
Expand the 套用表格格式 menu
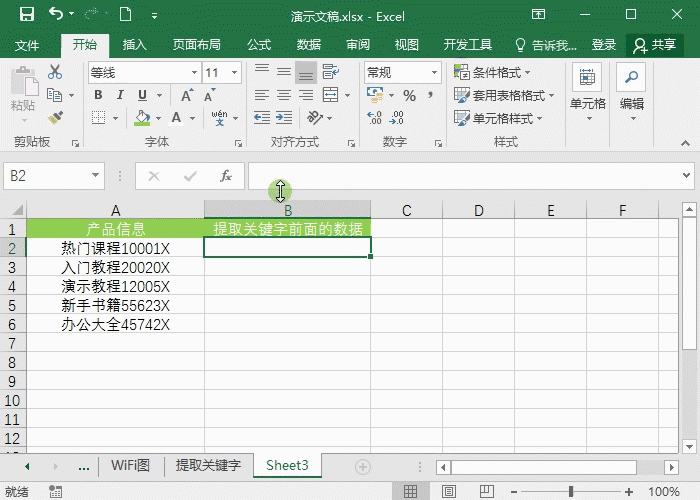(x=504, y=95)
